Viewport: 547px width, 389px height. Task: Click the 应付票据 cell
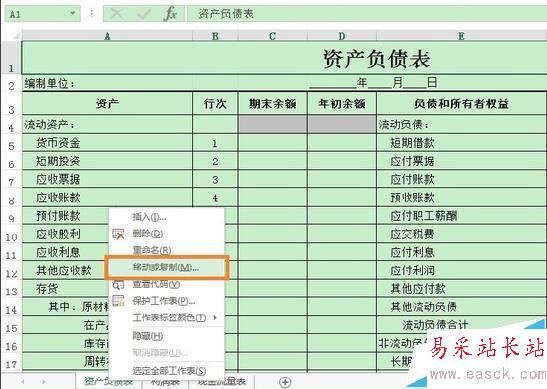click(462, 161)
